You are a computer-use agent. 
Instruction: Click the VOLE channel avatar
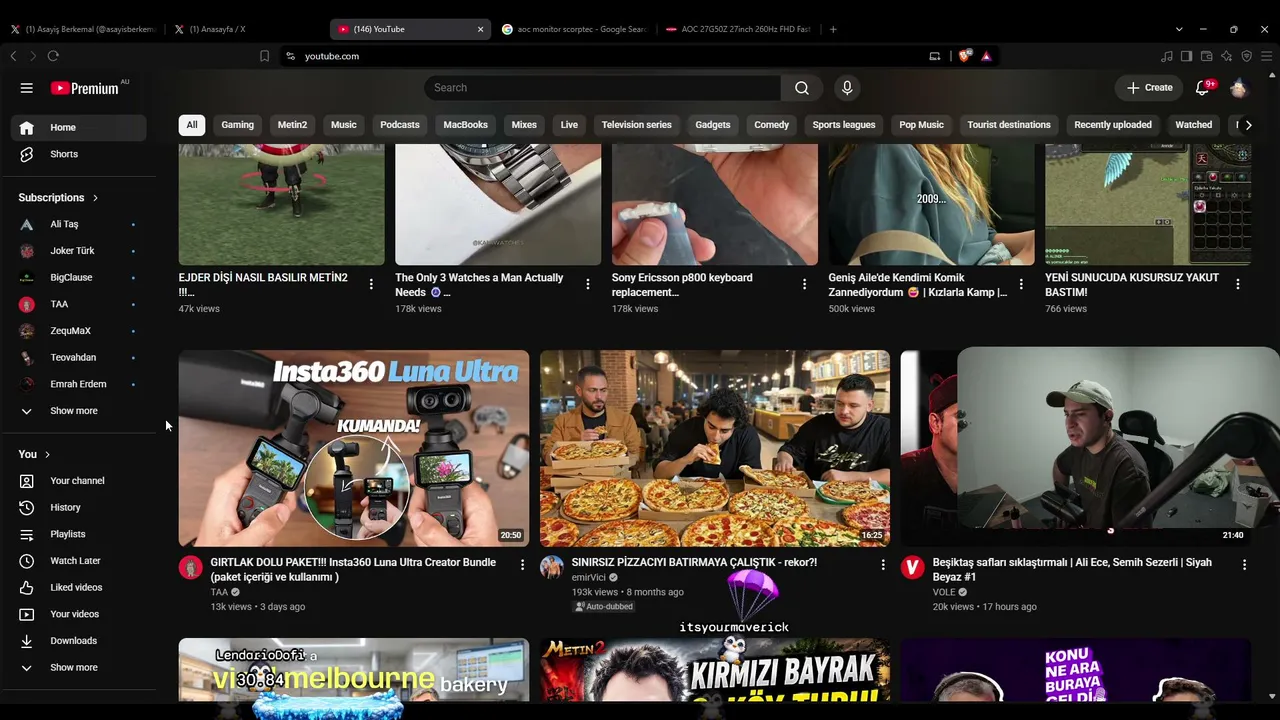(x=913, y=568)
